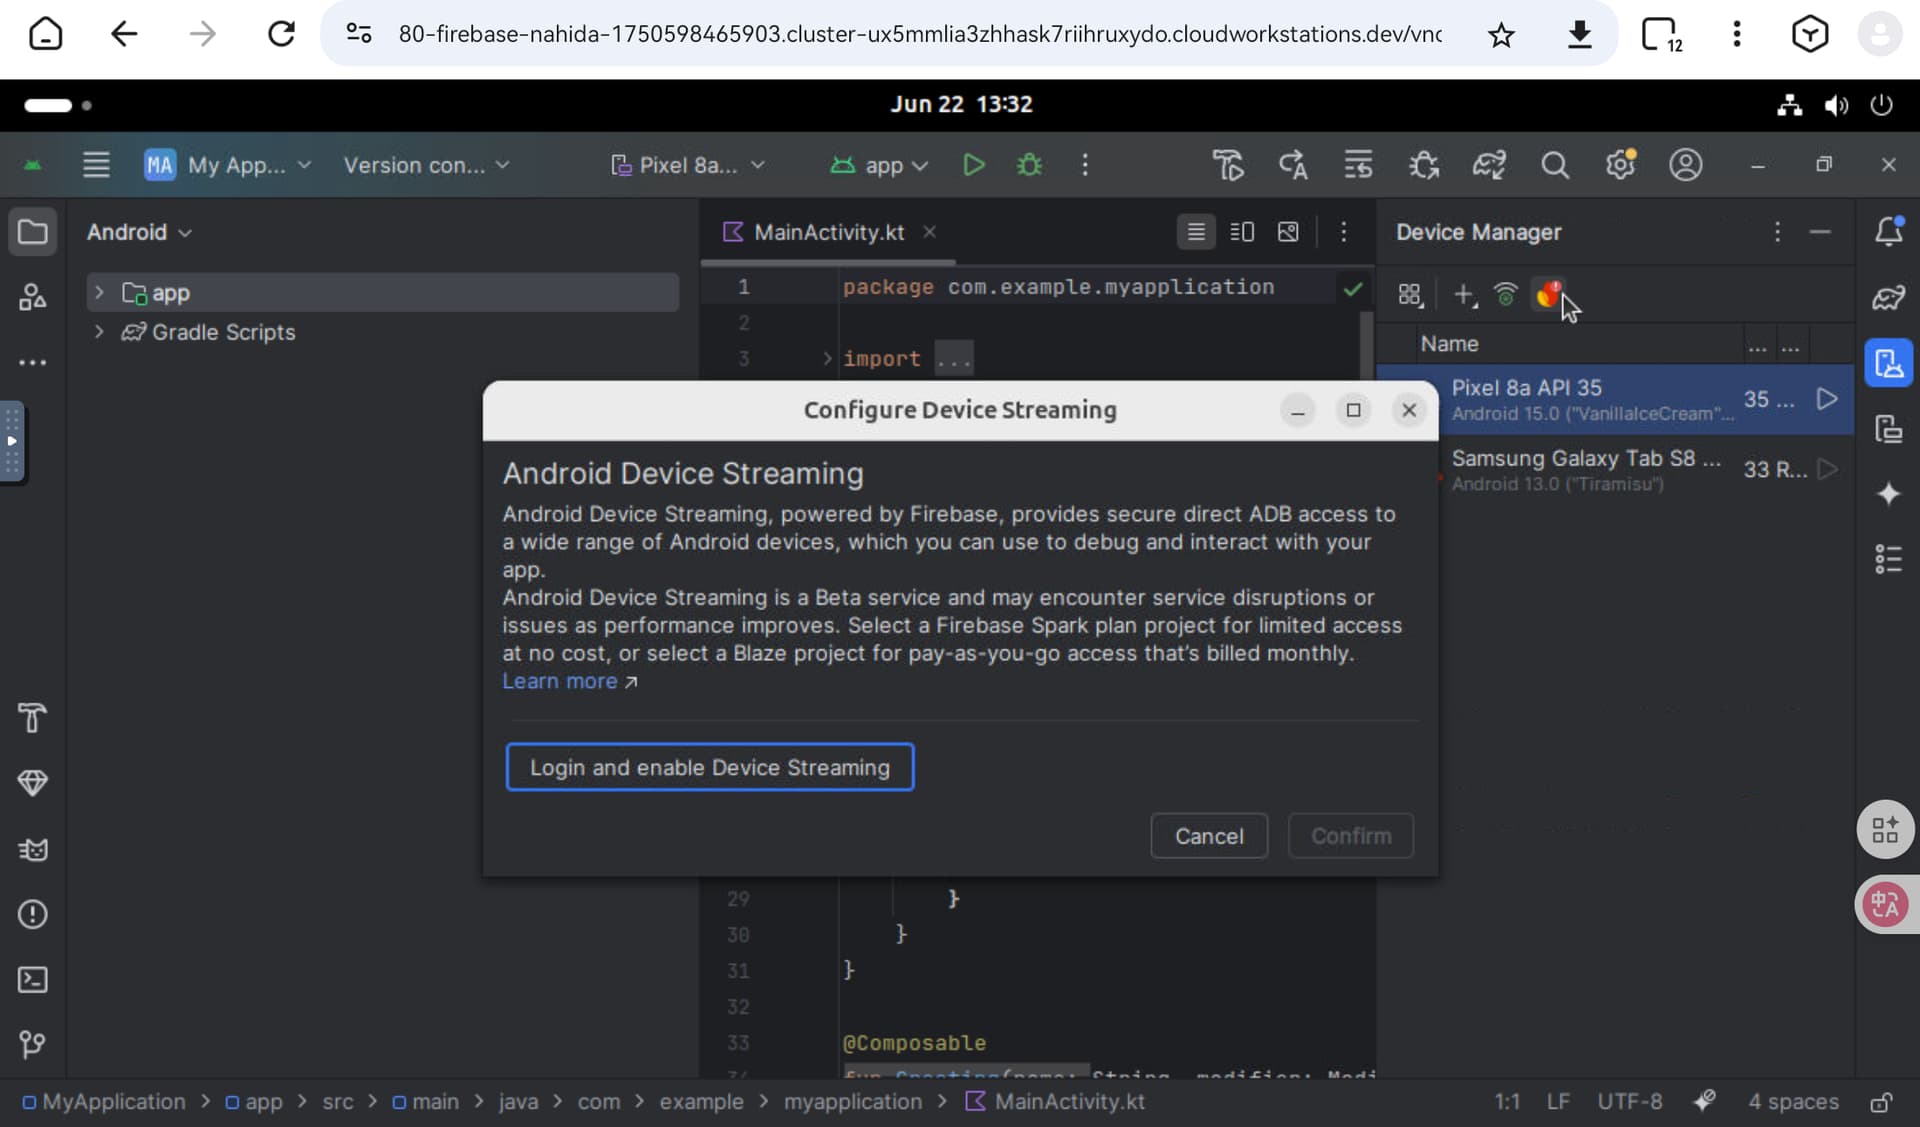The width and height of the screenshot is (1920, 1127).
Task: Open the Android project view dropdown
Action: [x=139, y=232]
